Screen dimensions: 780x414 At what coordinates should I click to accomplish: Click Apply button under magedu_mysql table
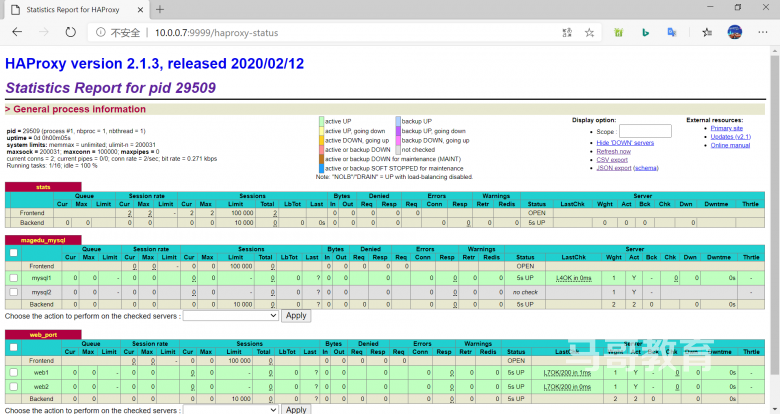pyautogui.click(x=296, y=315)
